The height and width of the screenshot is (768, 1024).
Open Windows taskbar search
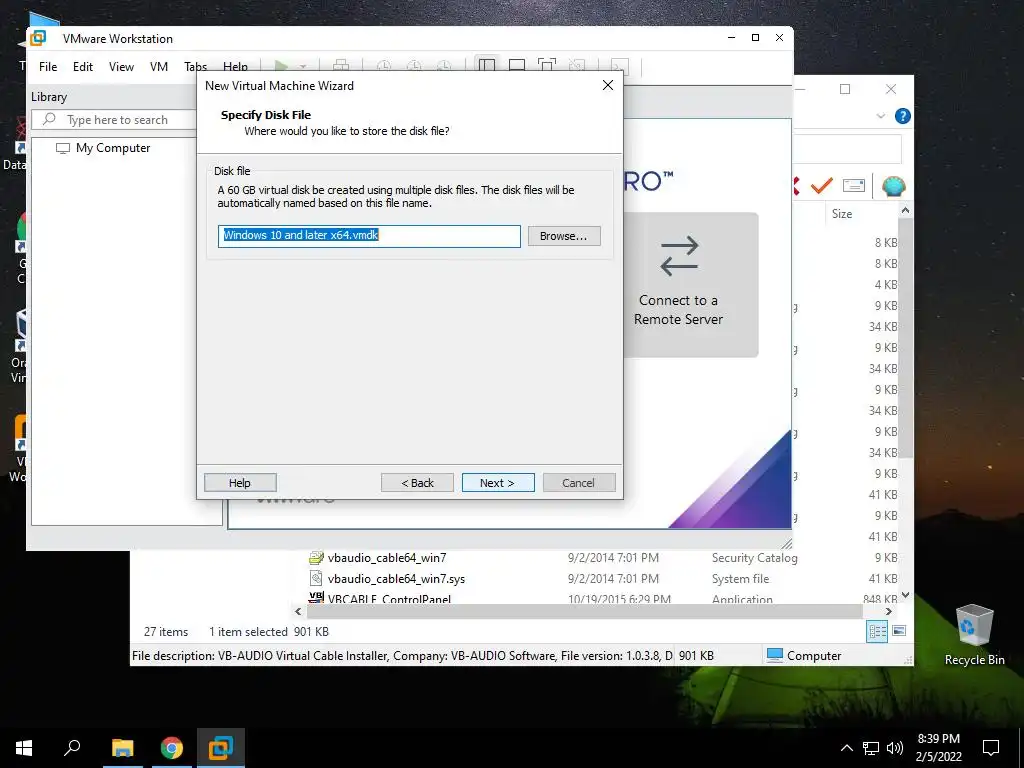(72, 748)
